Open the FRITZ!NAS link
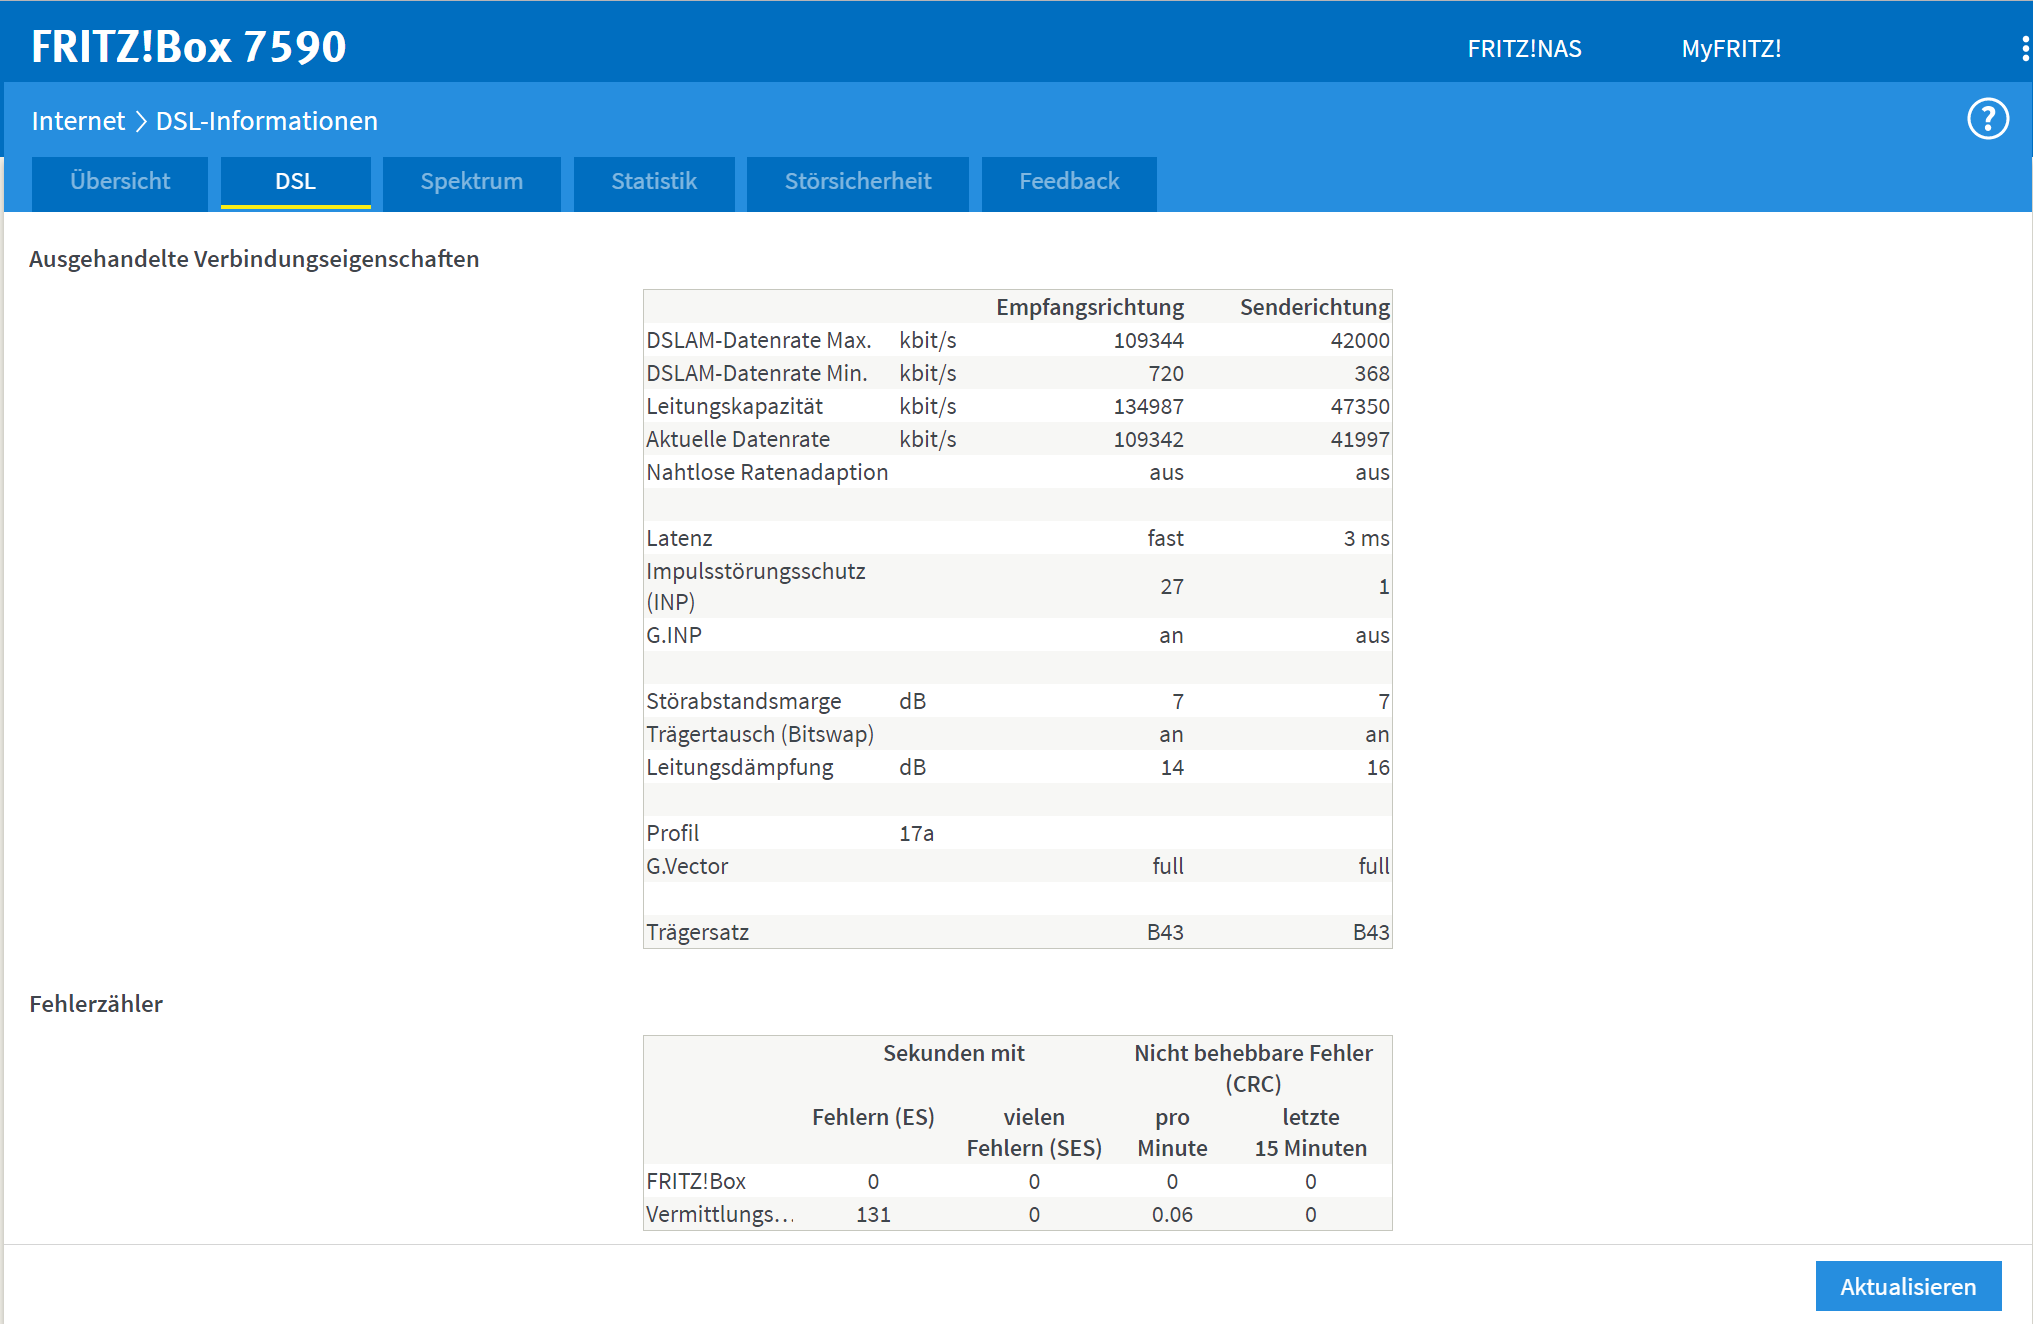 tap(1524, 49)
